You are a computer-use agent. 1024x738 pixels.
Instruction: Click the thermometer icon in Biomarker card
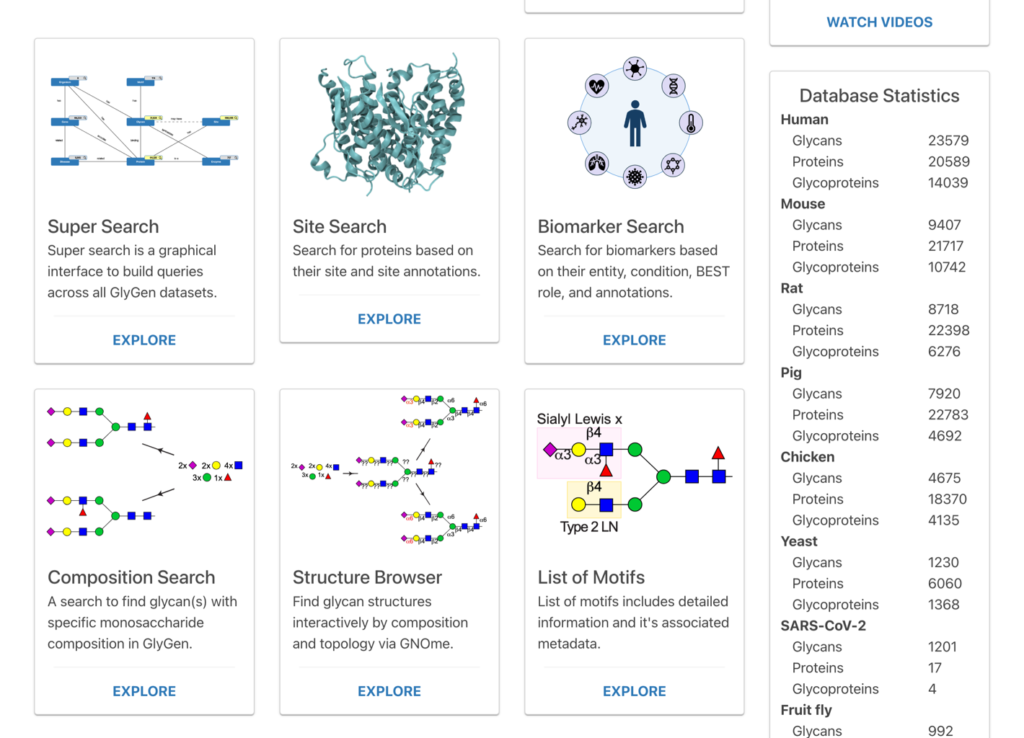tap(690, 123)
